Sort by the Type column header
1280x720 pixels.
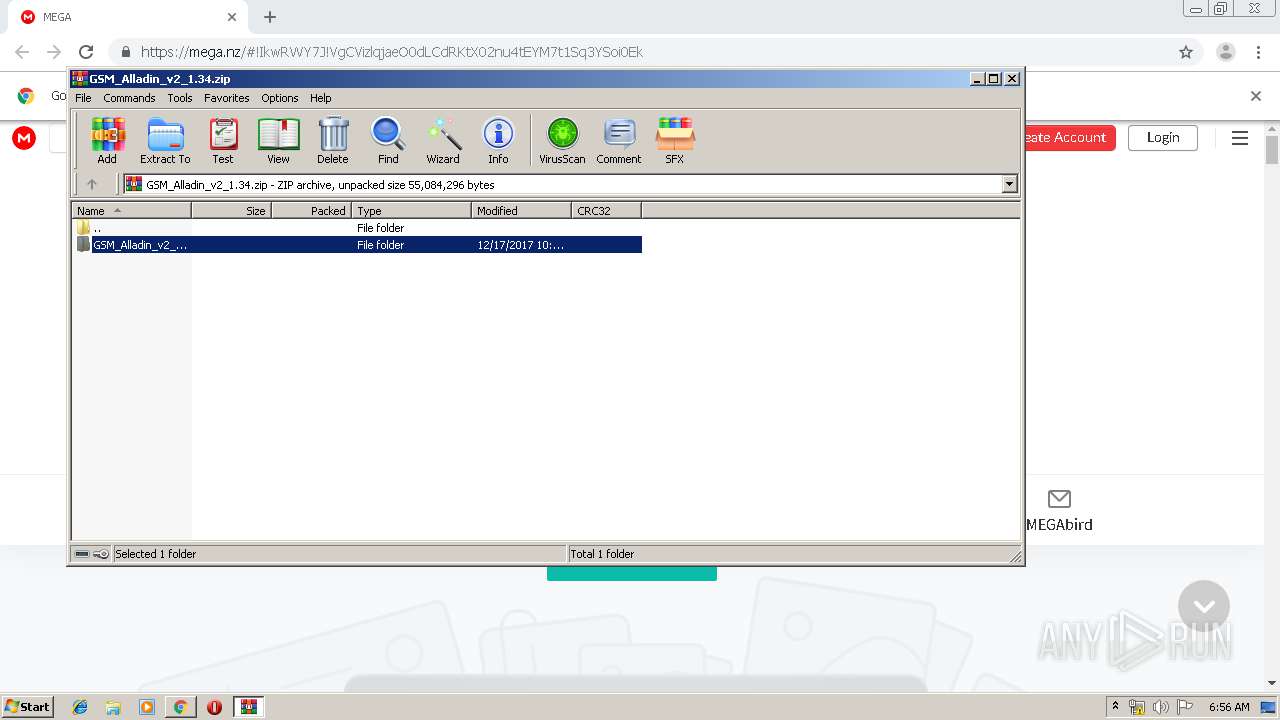(411, 210)
